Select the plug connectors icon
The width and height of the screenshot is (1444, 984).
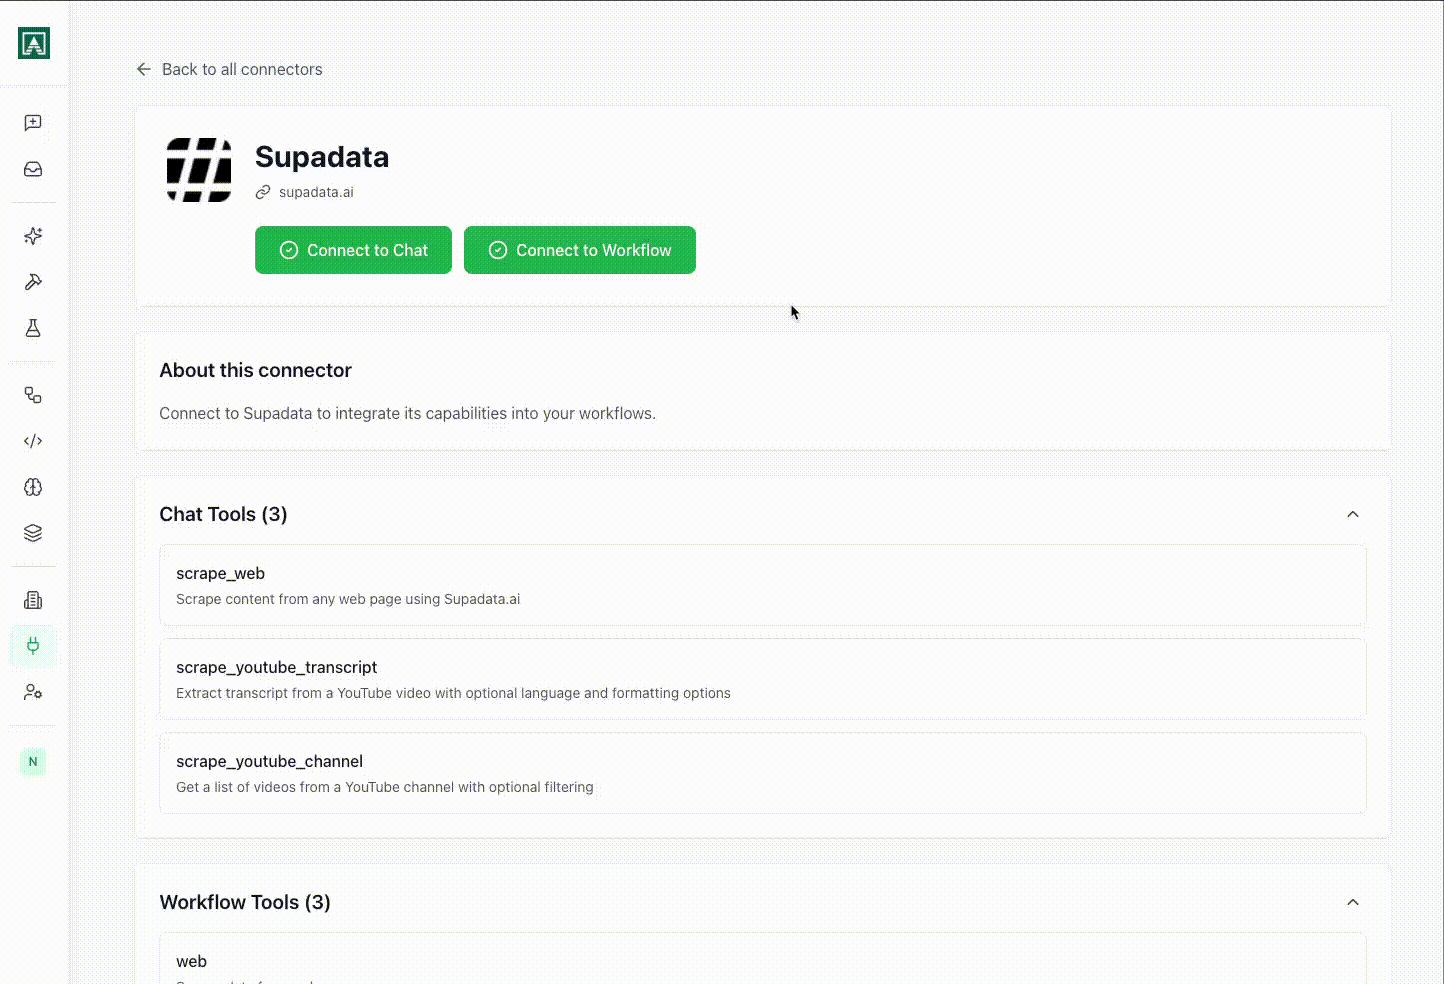coord(33,646)
